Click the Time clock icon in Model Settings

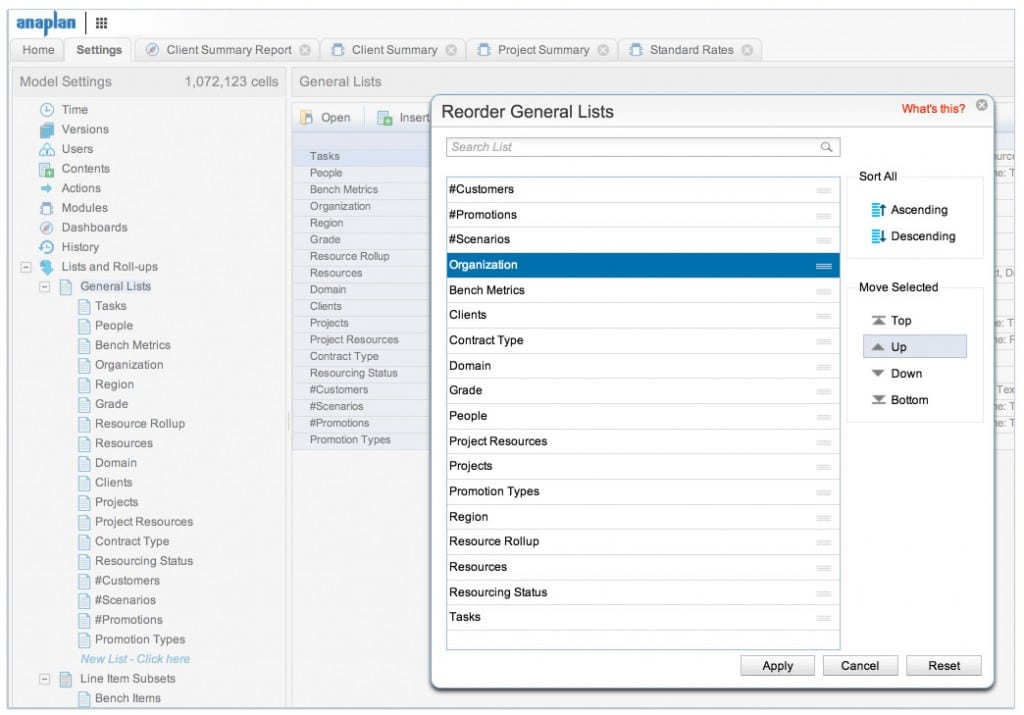click(46, 110)
